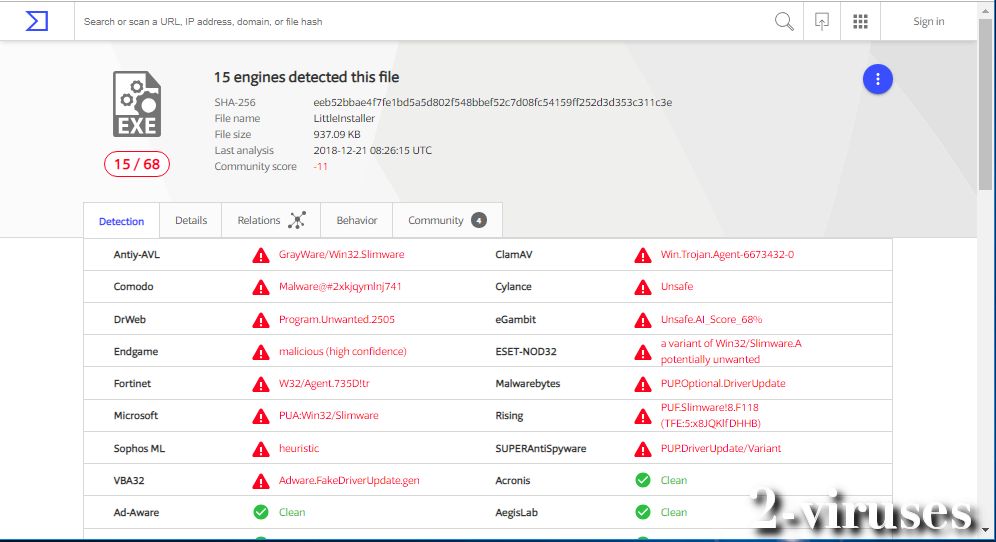
Task: Click the ESET-NOD32 engine name
Action: pyautogui.click(x=526, y=351)
